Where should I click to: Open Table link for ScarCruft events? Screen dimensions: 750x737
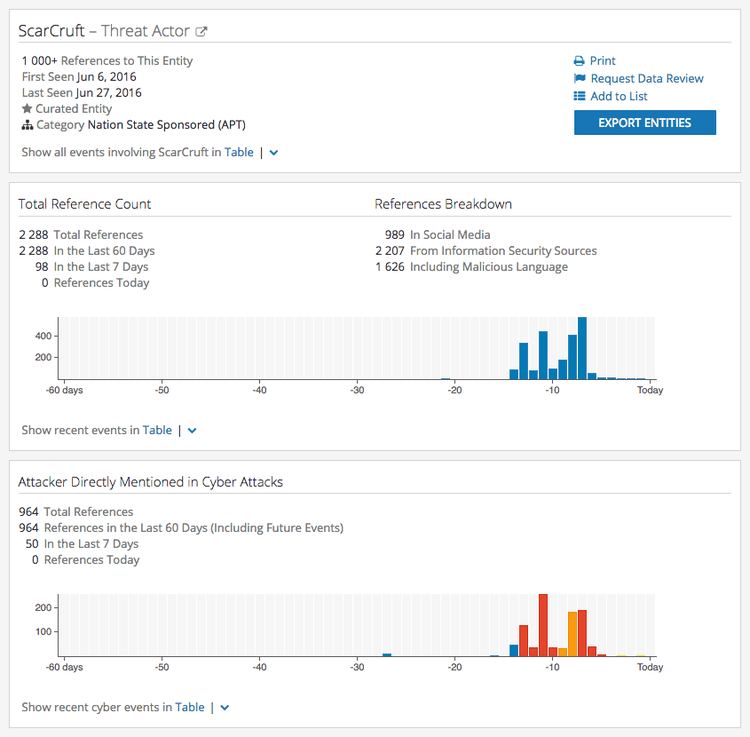[239, 153]
